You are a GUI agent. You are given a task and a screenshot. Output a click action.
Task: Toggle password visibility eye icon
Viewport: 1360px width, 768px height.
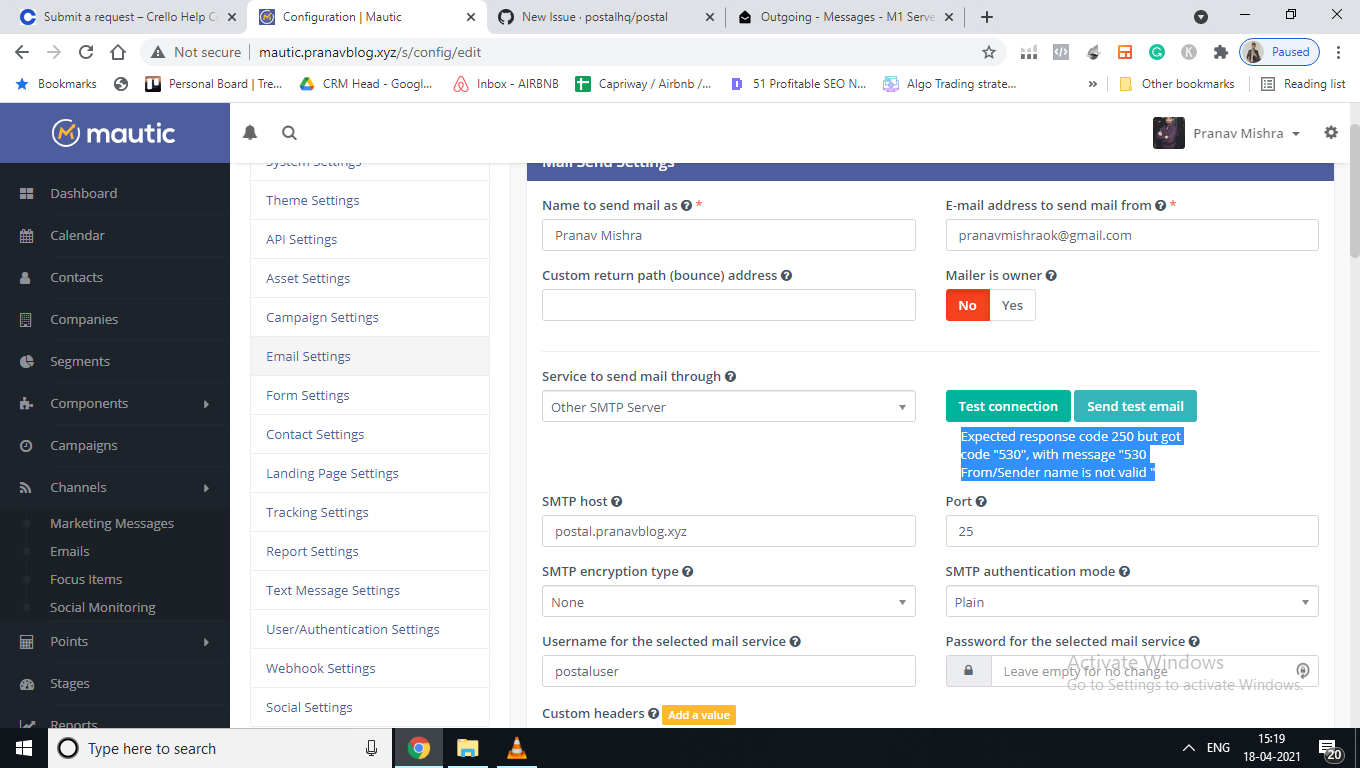click(x=1302, y=671)
